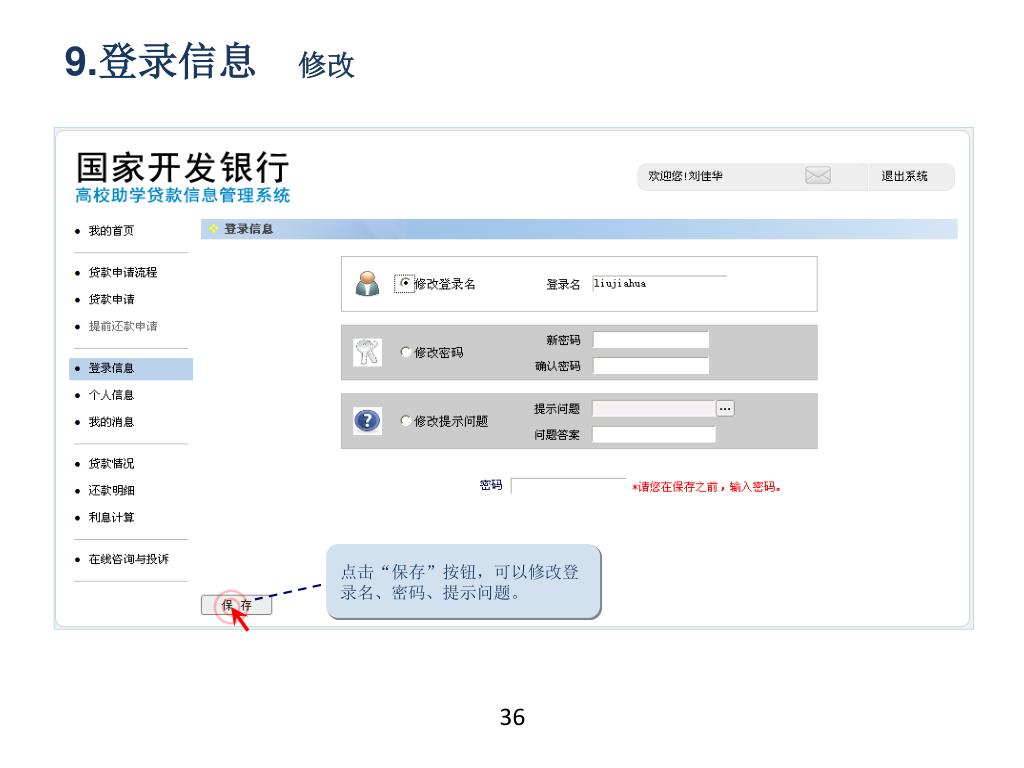Go to 我的首页 in sidebar
This screenshot has width=1024, height=768.
(x=111, y=231)
